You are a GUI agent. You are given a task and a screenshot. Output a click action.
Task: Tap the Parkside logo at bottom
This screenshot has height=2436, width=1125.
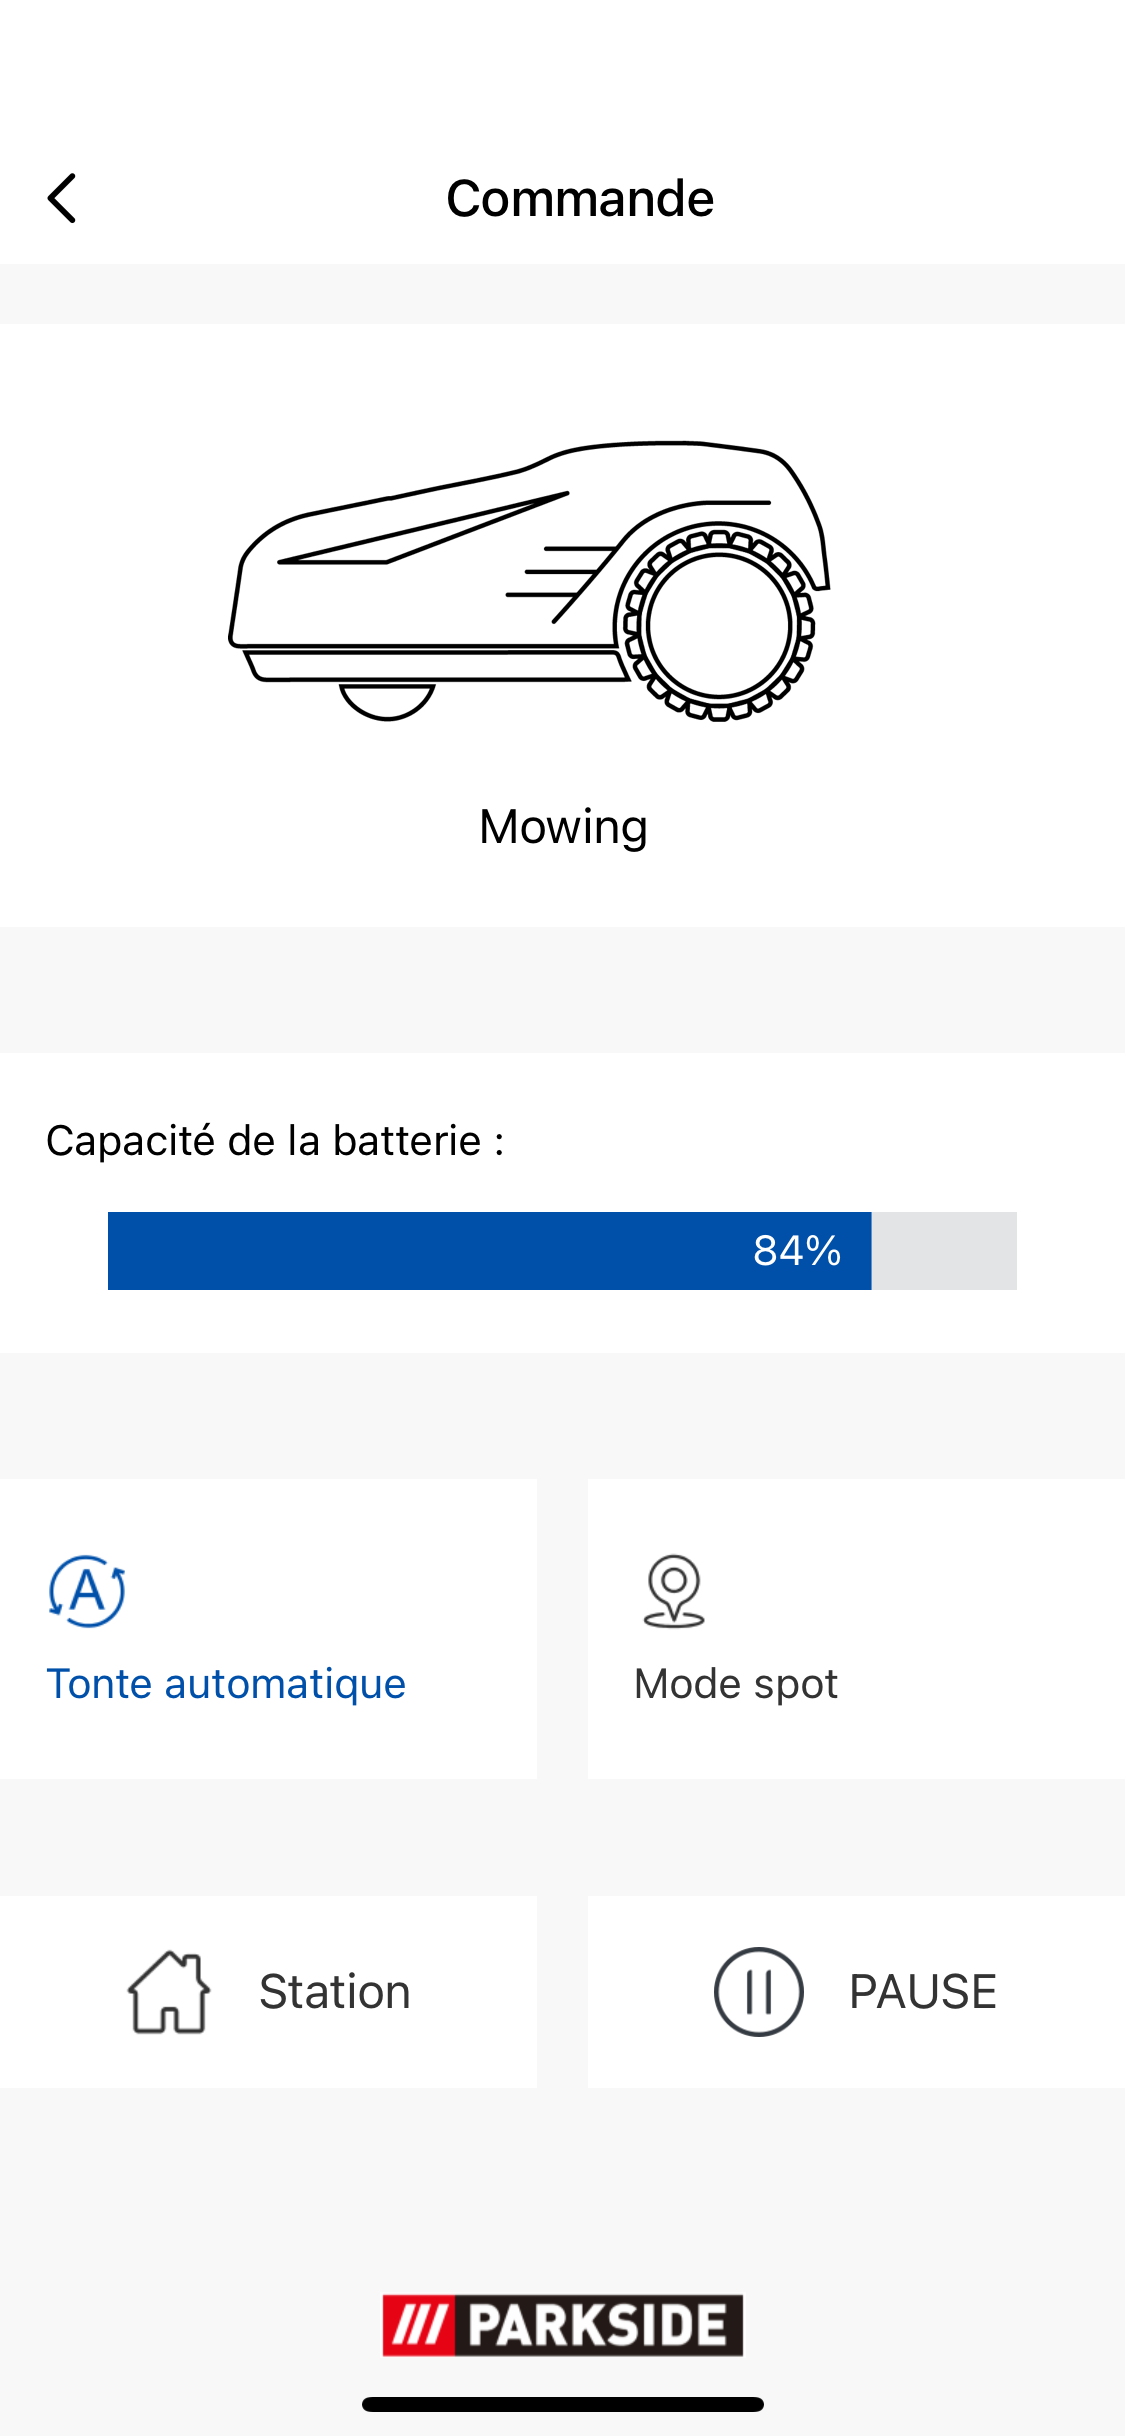[563, 2325]
